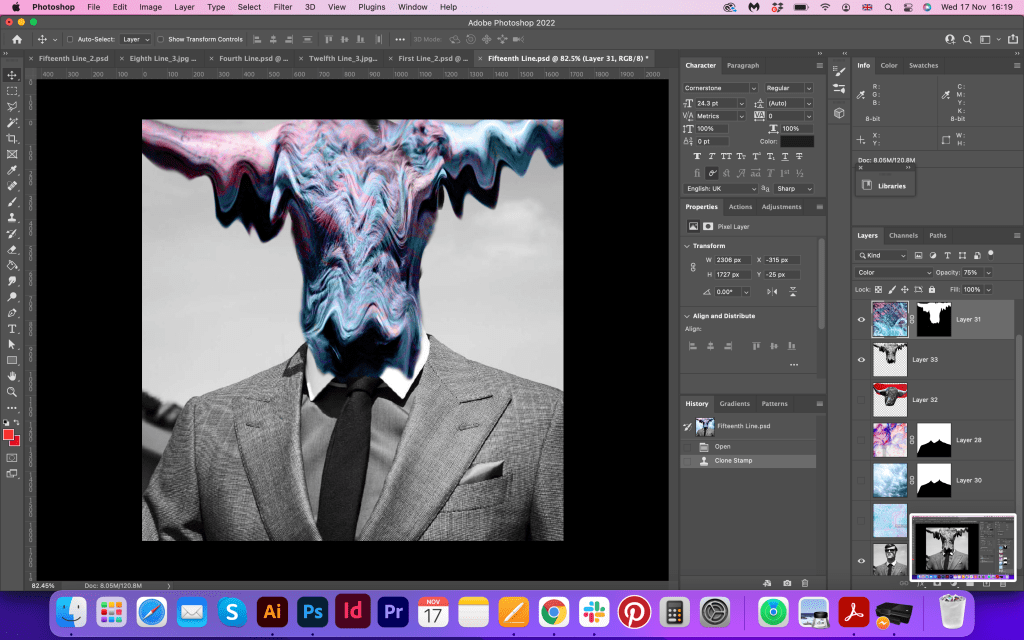
Task: Tick Show Transform Controls checkbox
Action: click(x=160, y=39)
